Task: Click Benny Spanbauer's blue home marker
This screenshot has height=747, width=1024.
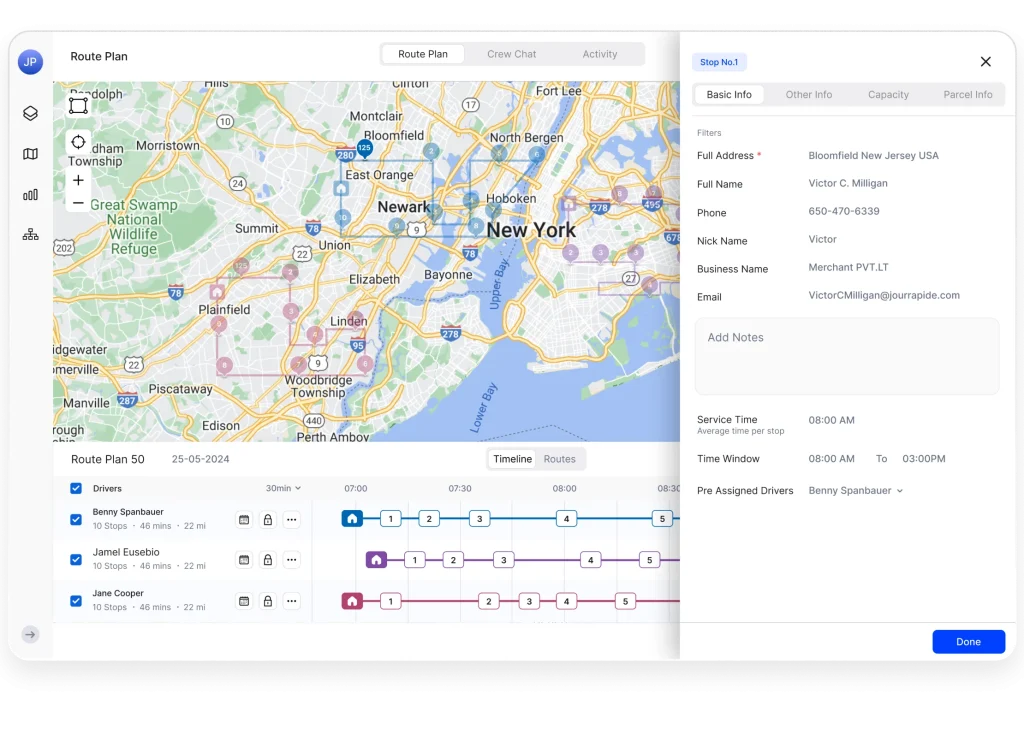Action: (352, 518)
